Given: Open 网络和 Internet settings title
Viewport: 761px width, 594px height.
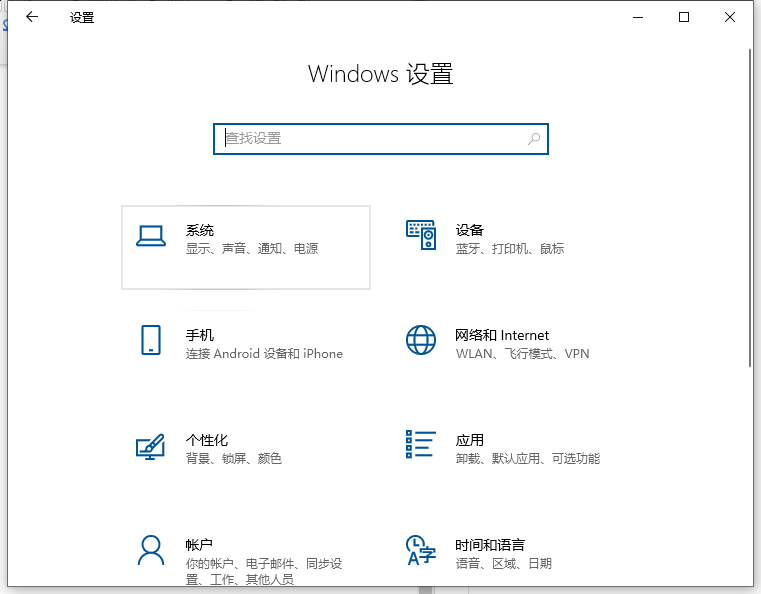Looking at the screenshot, I should coord(502,335).
